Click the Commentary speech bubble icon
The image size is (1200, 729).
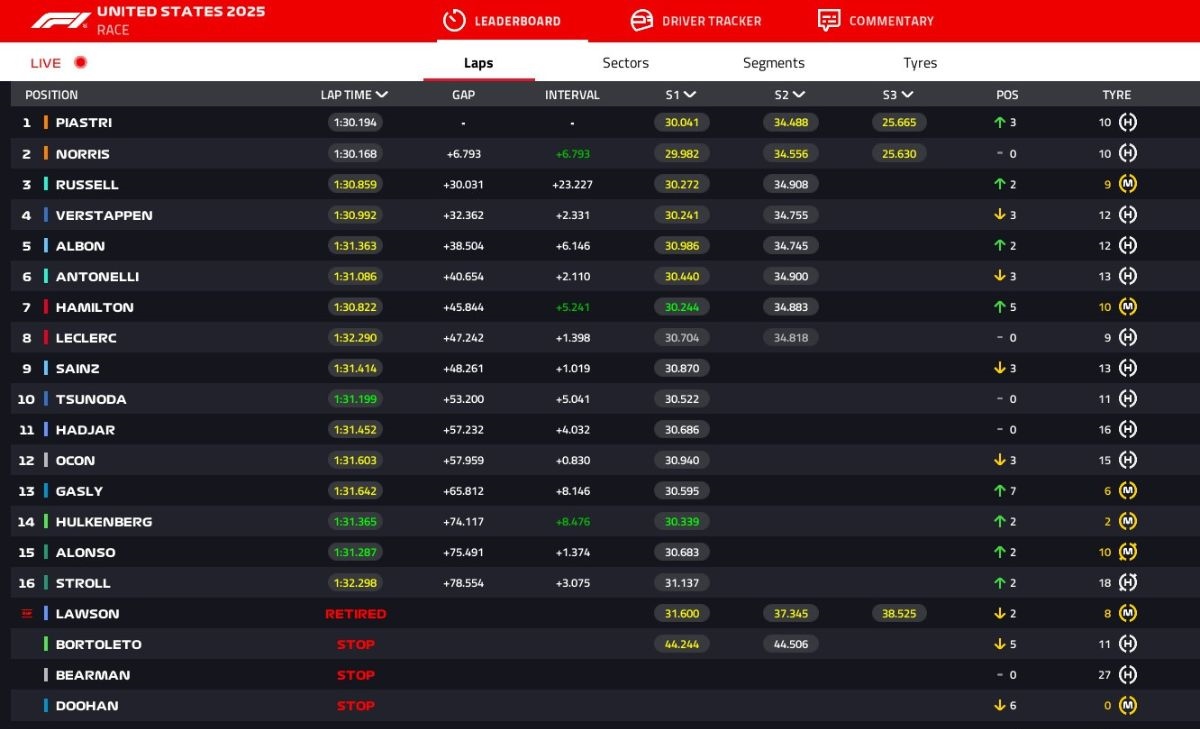coord(828,20)
